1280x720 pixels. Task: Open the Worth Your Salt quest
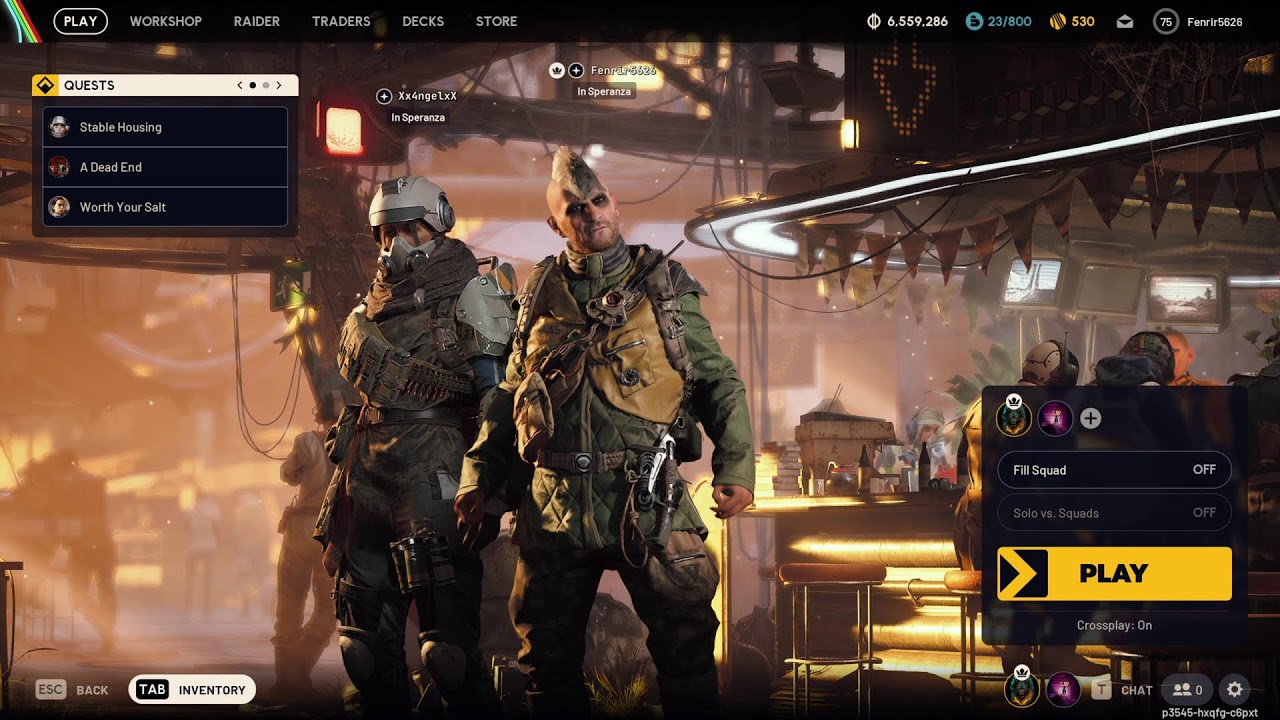click(x=165, y=207)
